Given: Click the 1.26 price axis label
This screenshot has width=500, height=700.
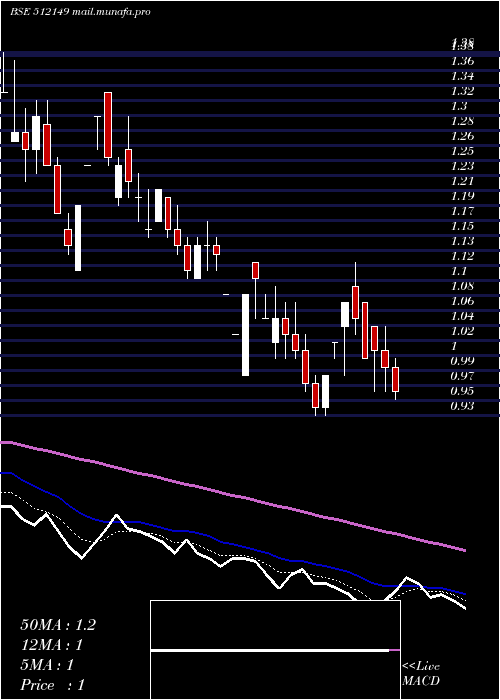Looking at the screenshot, I should [x=462, y=136].
